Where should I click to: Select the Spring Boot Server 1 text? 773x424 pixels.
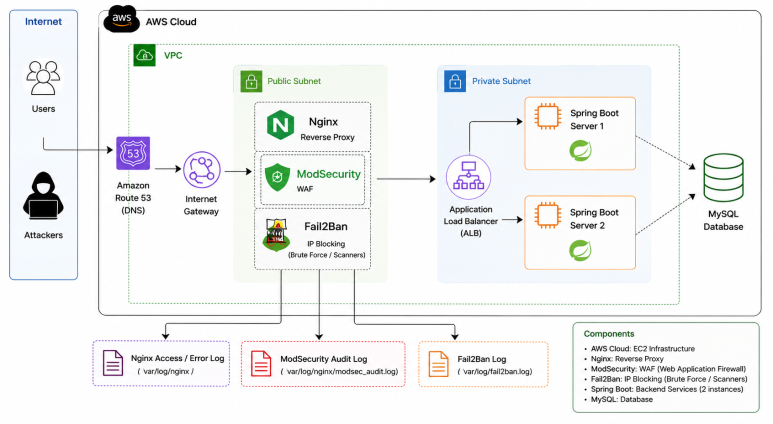pos(594,119)
